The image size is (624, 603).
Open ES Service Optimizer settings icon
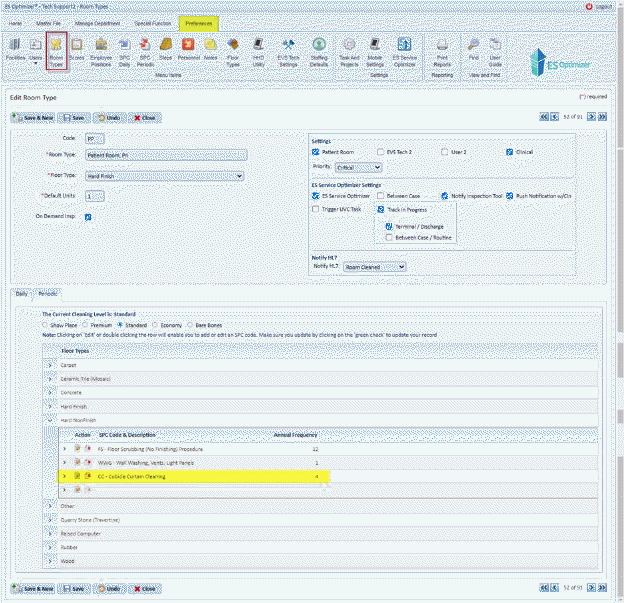tap(404, 48)
